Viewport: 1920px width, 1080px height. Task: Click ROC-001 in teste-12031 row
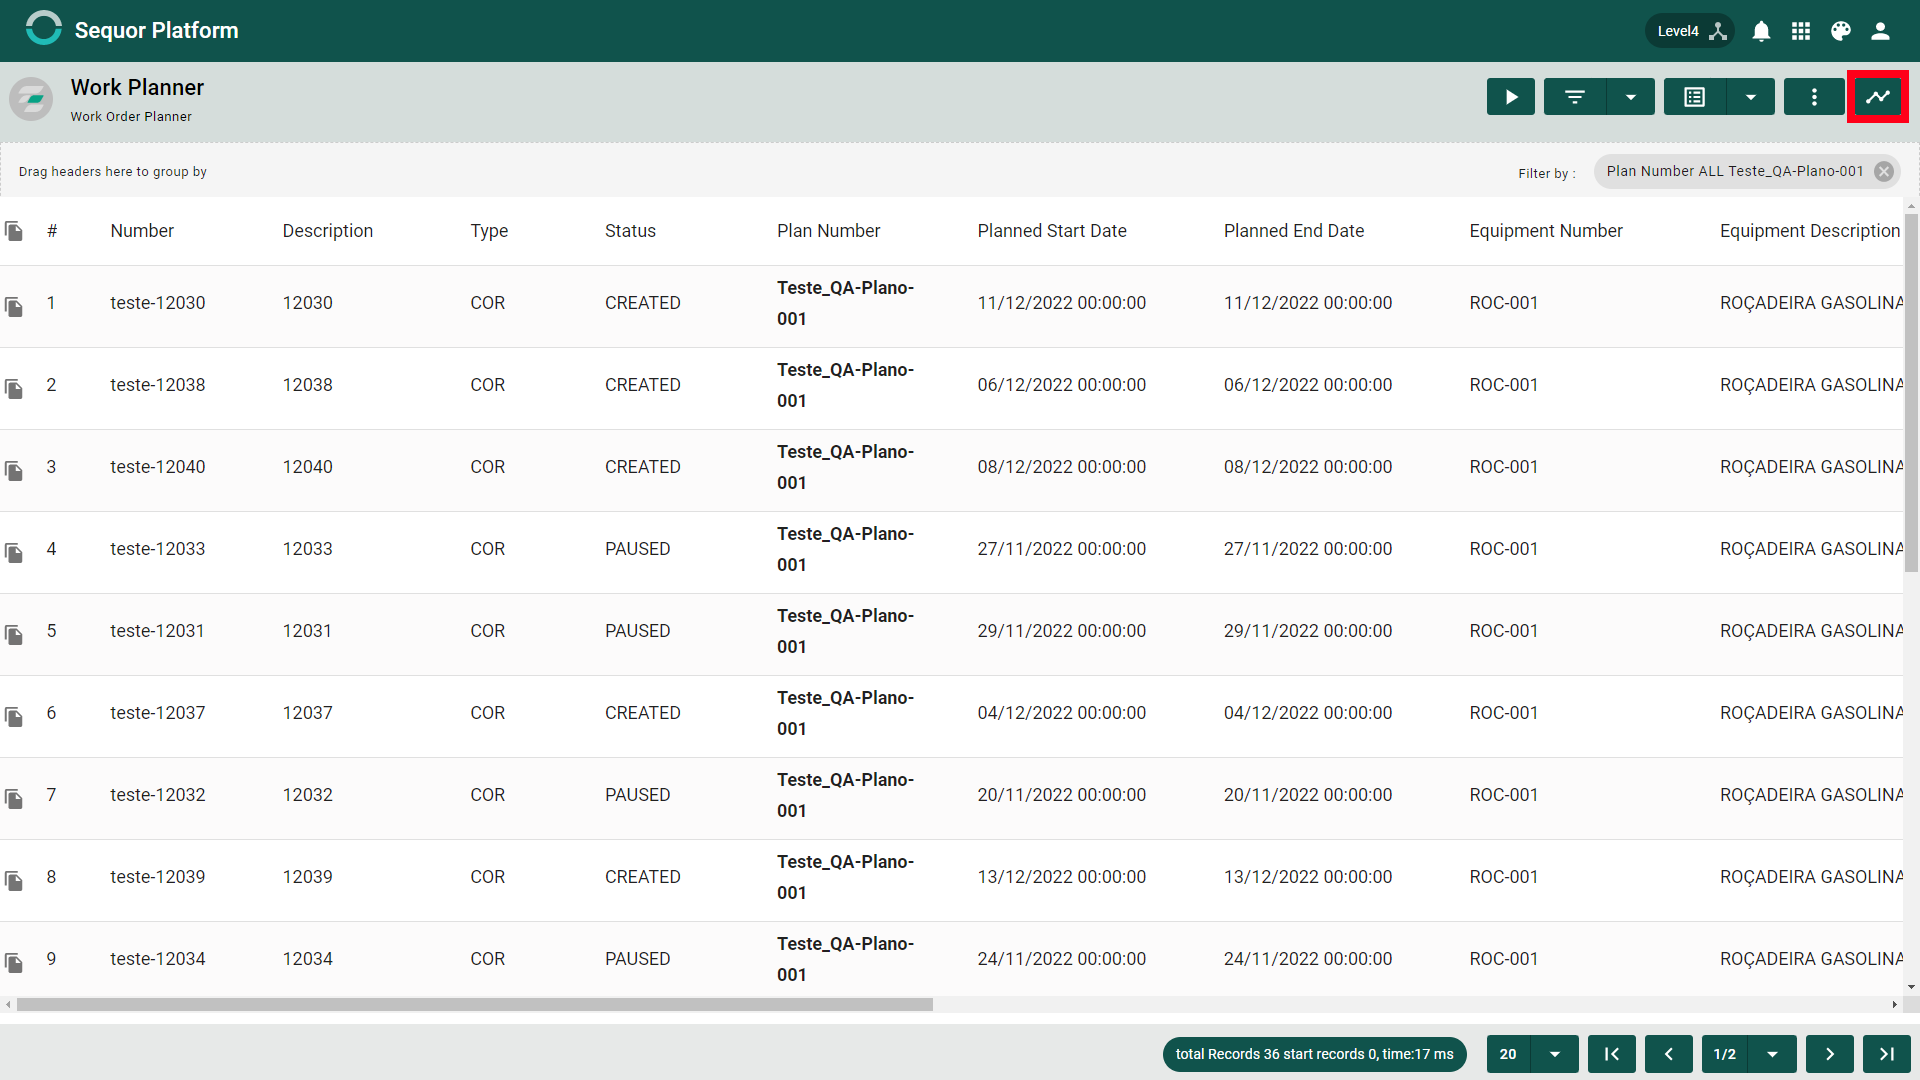[x=1504, y=631]
